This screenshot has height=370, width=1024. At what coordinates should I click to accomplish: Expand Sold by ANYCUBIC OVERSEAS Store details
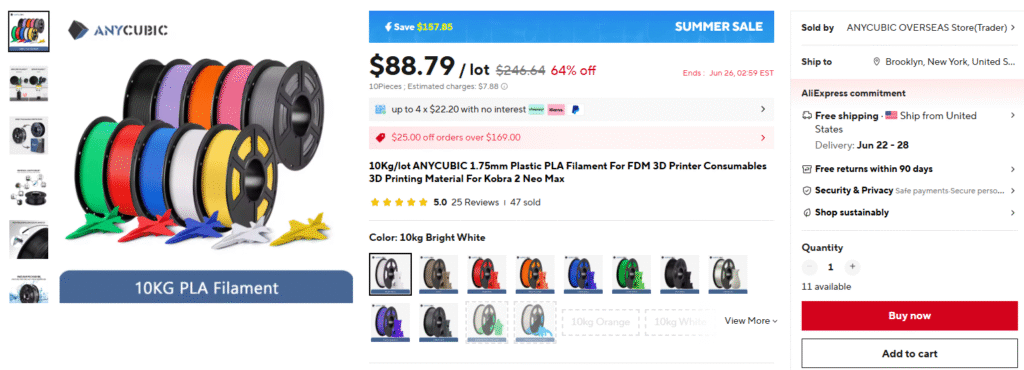point(1013,28)
